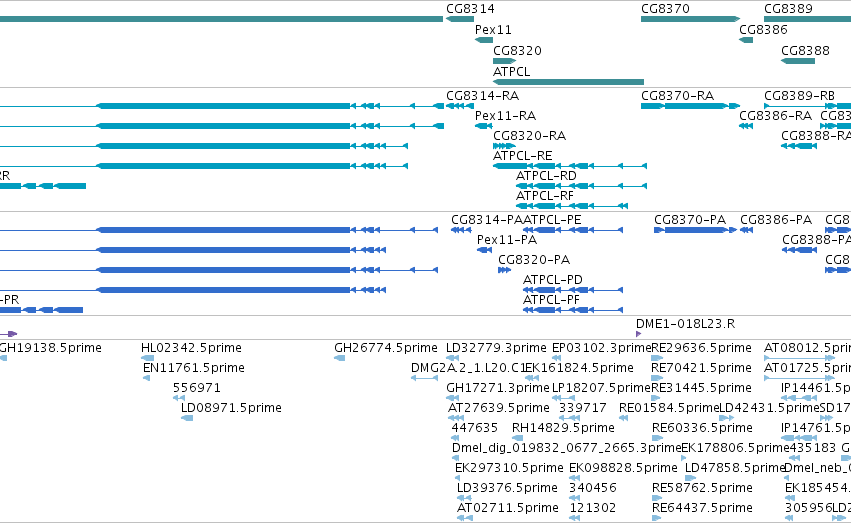Select the CG8314-PA protein label
This screenshot has width=851, height=523.
point(487,220)
